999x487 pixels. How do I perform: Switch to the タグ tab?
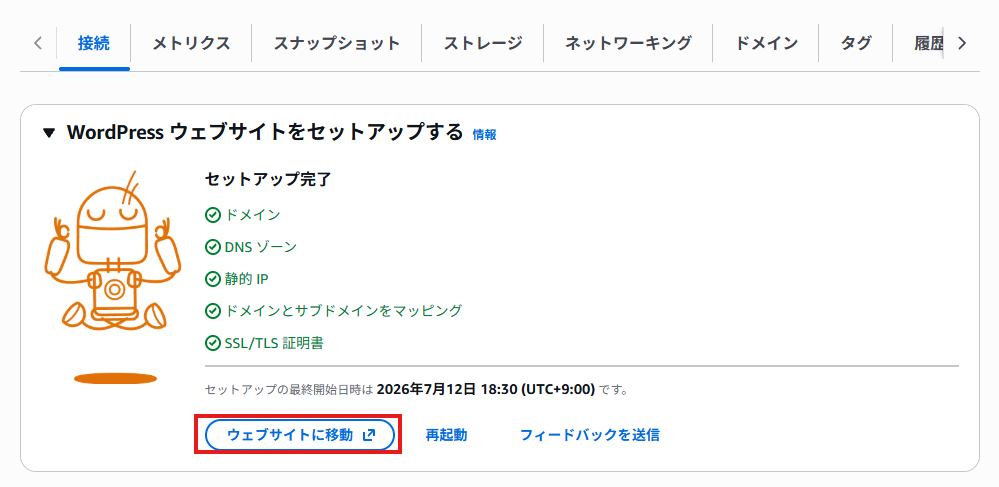(x=856, y=43)
